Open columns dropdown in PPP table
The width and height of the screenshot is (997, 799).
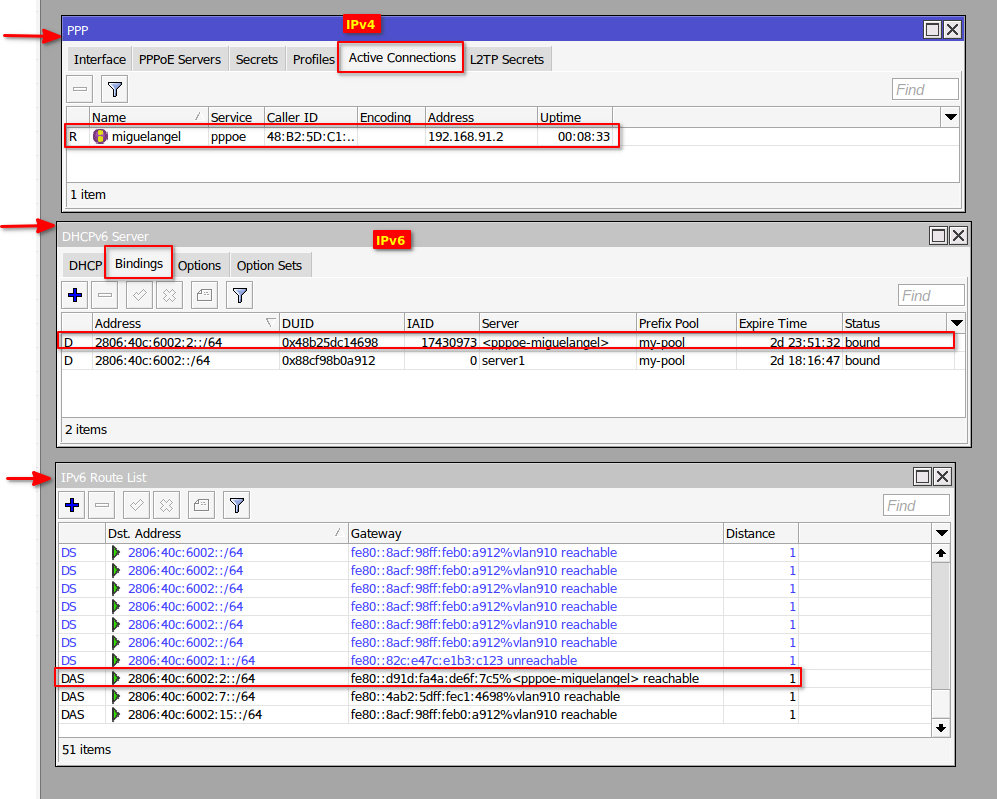point(951,117)
